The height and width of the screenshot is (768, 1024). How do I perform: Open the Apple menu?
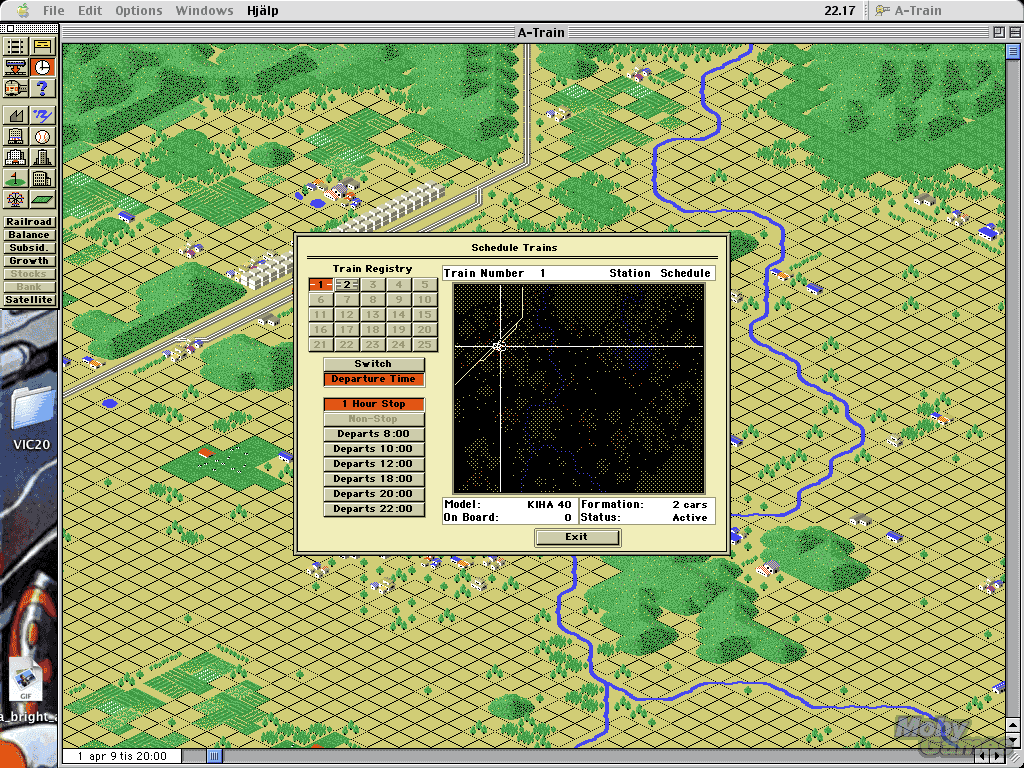coord(23,10)
